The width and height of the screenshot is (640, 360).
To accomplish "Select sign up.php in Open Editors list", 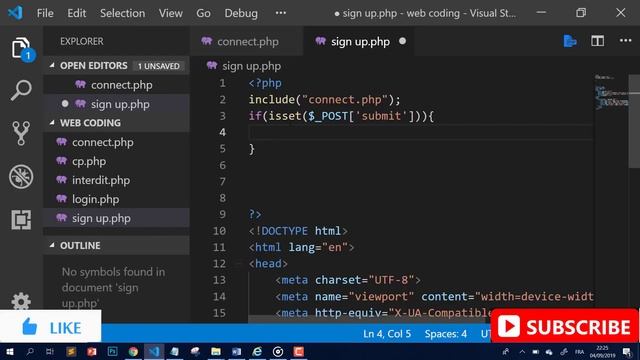I will [116, 104].
